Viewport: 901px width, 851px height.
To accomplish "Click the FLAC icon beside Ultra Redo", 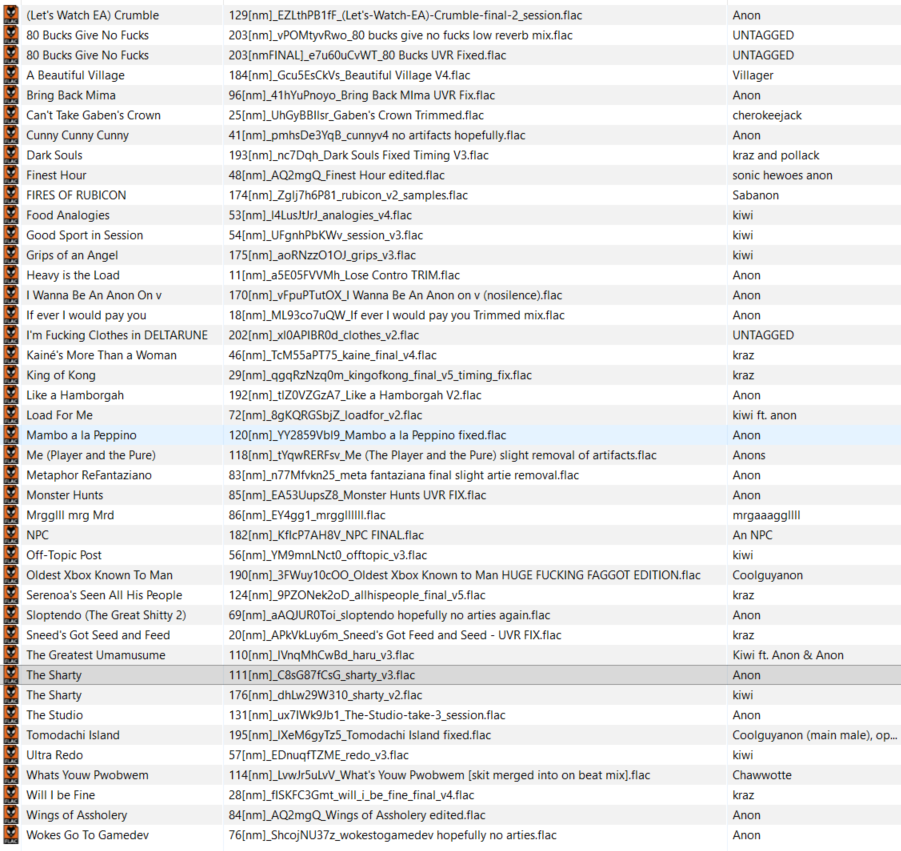I will 11,755.
